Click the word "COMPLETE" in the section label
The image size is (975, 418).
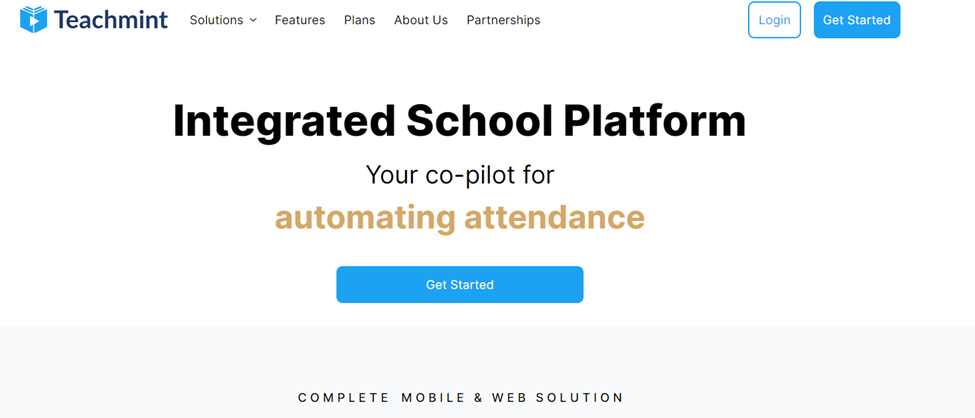pyautogui.click(x=343, y=398)
